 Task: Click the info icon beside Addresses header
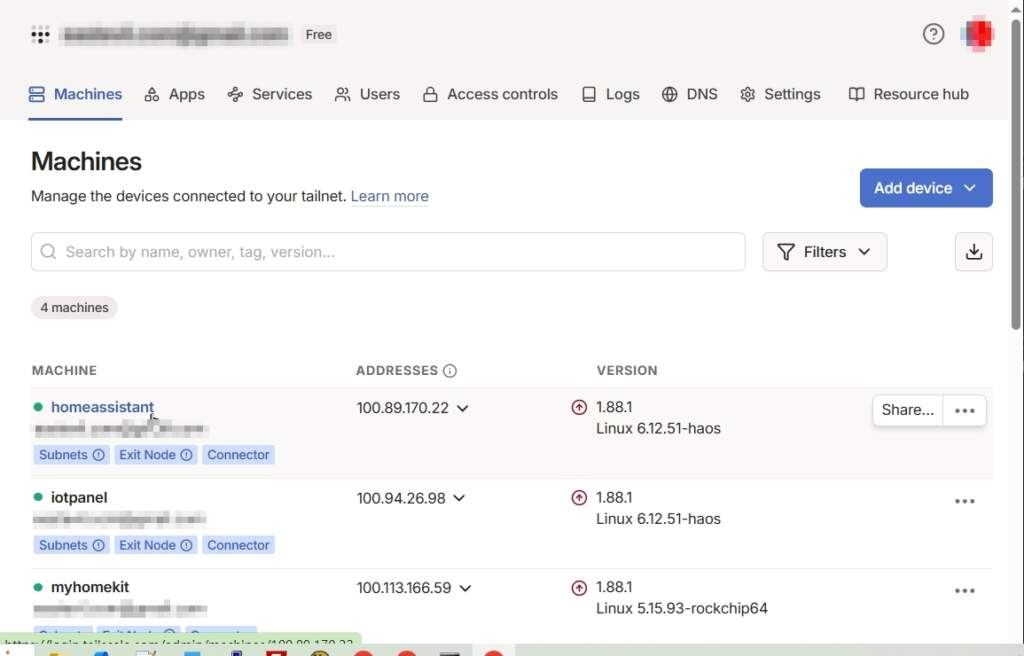pos(450,371)
